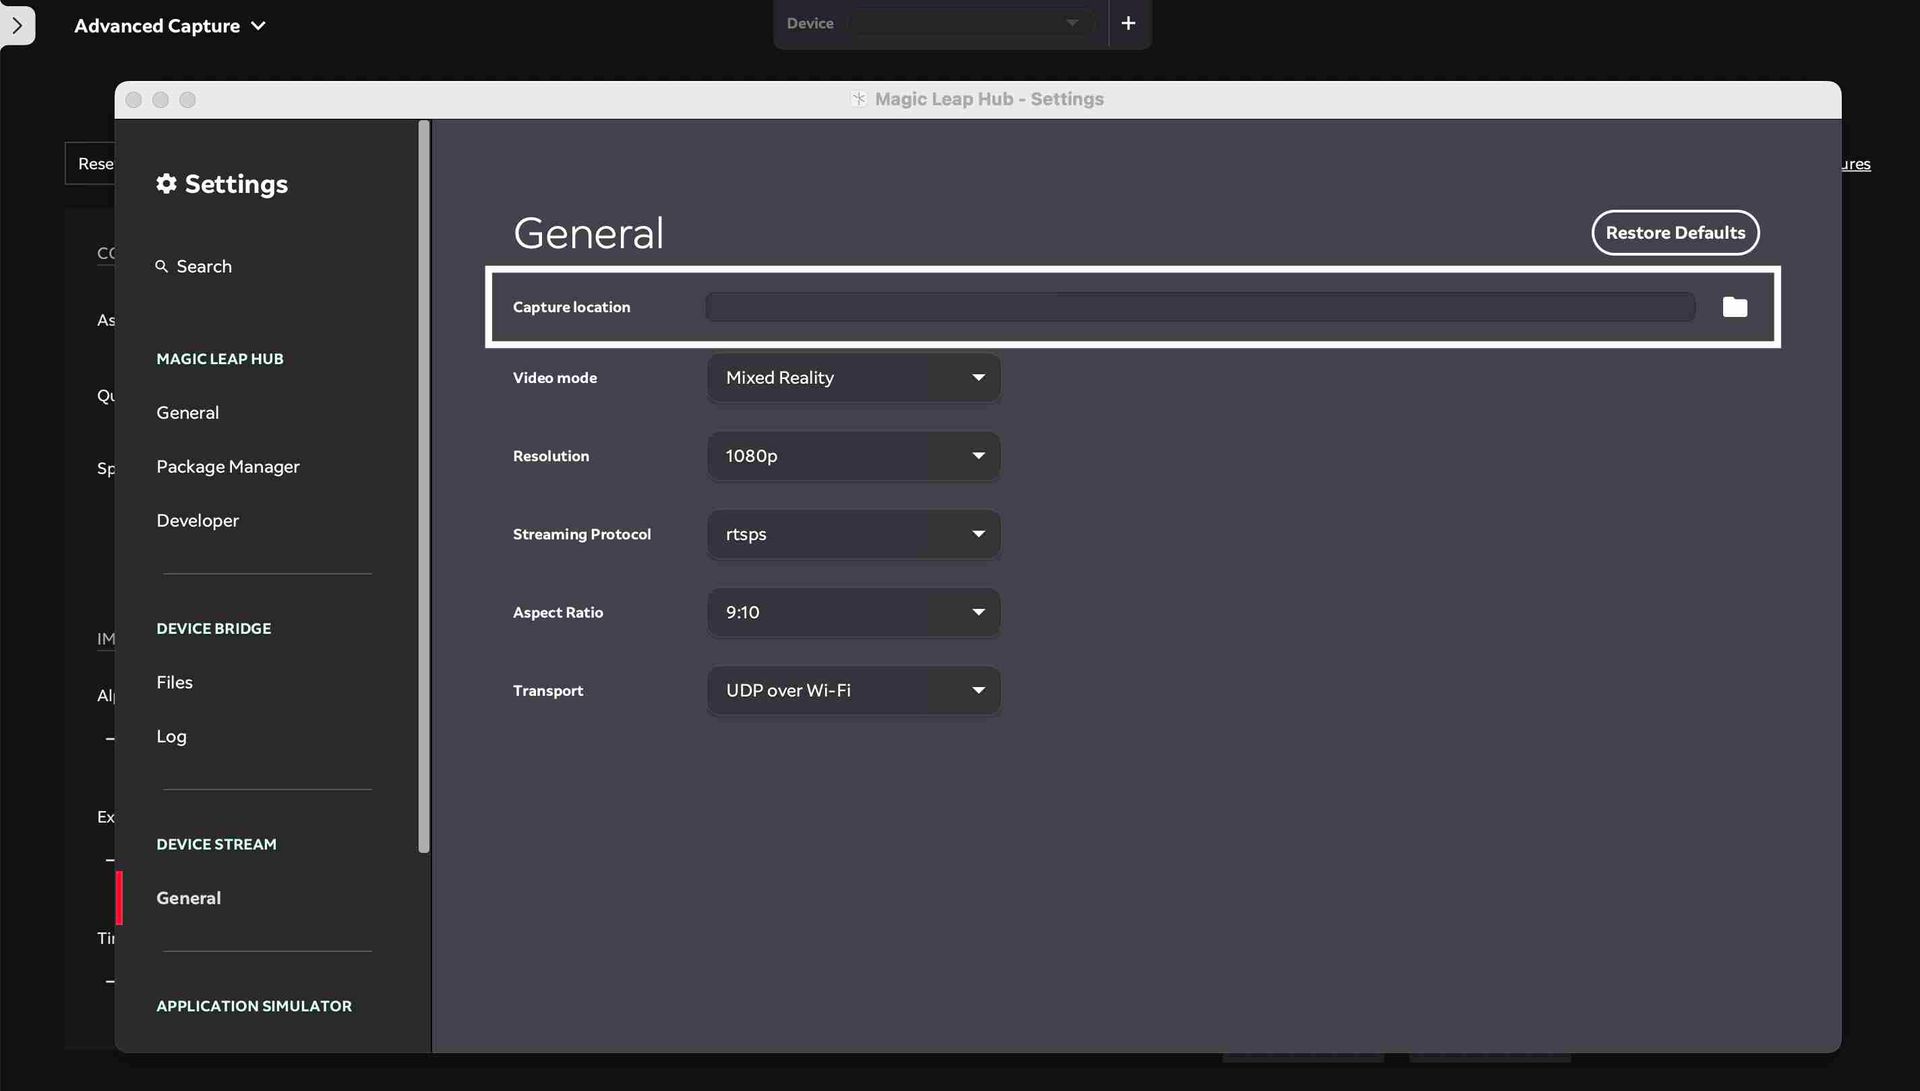Change Streaming Protocol from rtsps

[853, 534]
